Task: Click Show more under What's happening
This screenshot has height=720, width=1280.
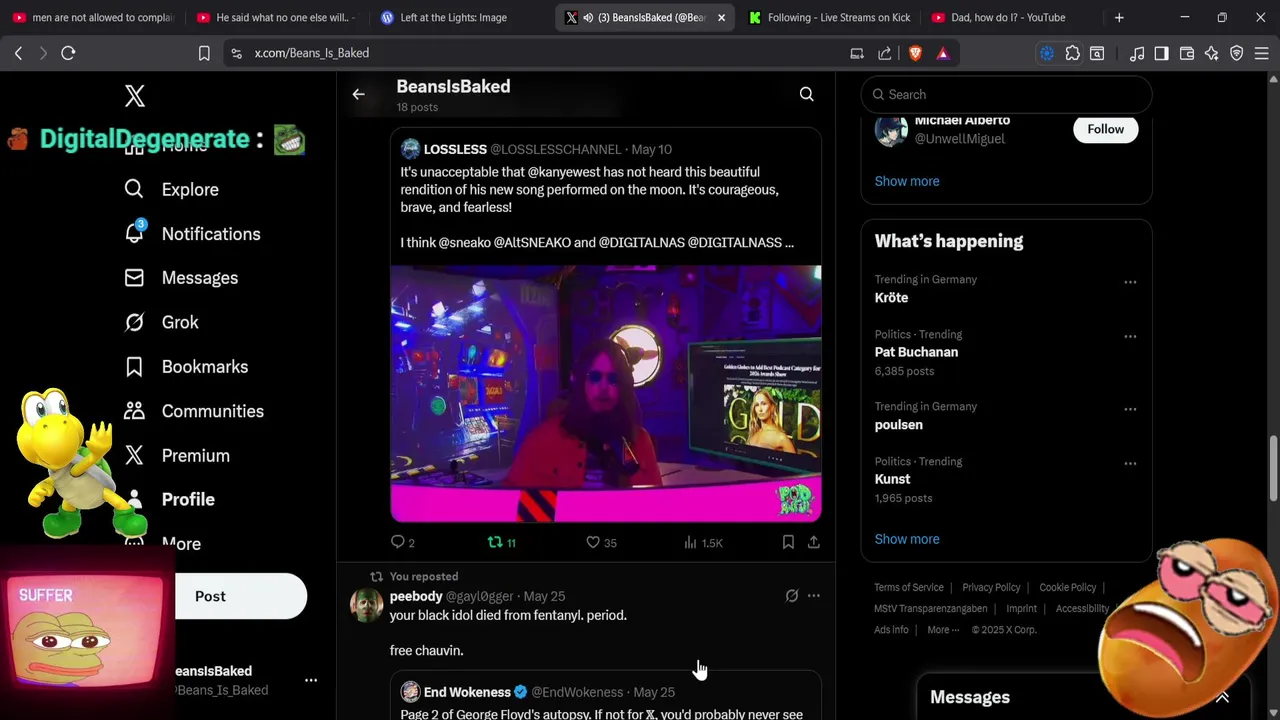Action: (x=907, y=539)
